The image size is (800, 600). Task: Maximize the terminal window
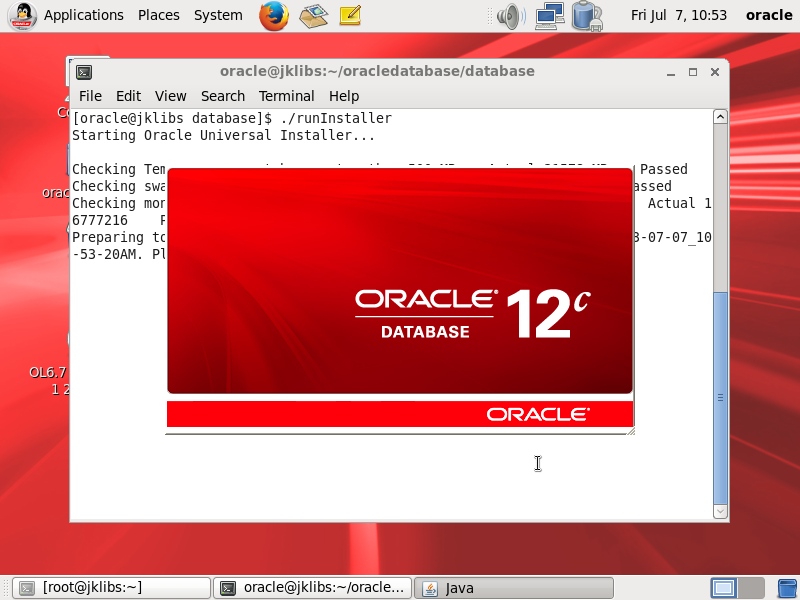(x=693, y=72)
